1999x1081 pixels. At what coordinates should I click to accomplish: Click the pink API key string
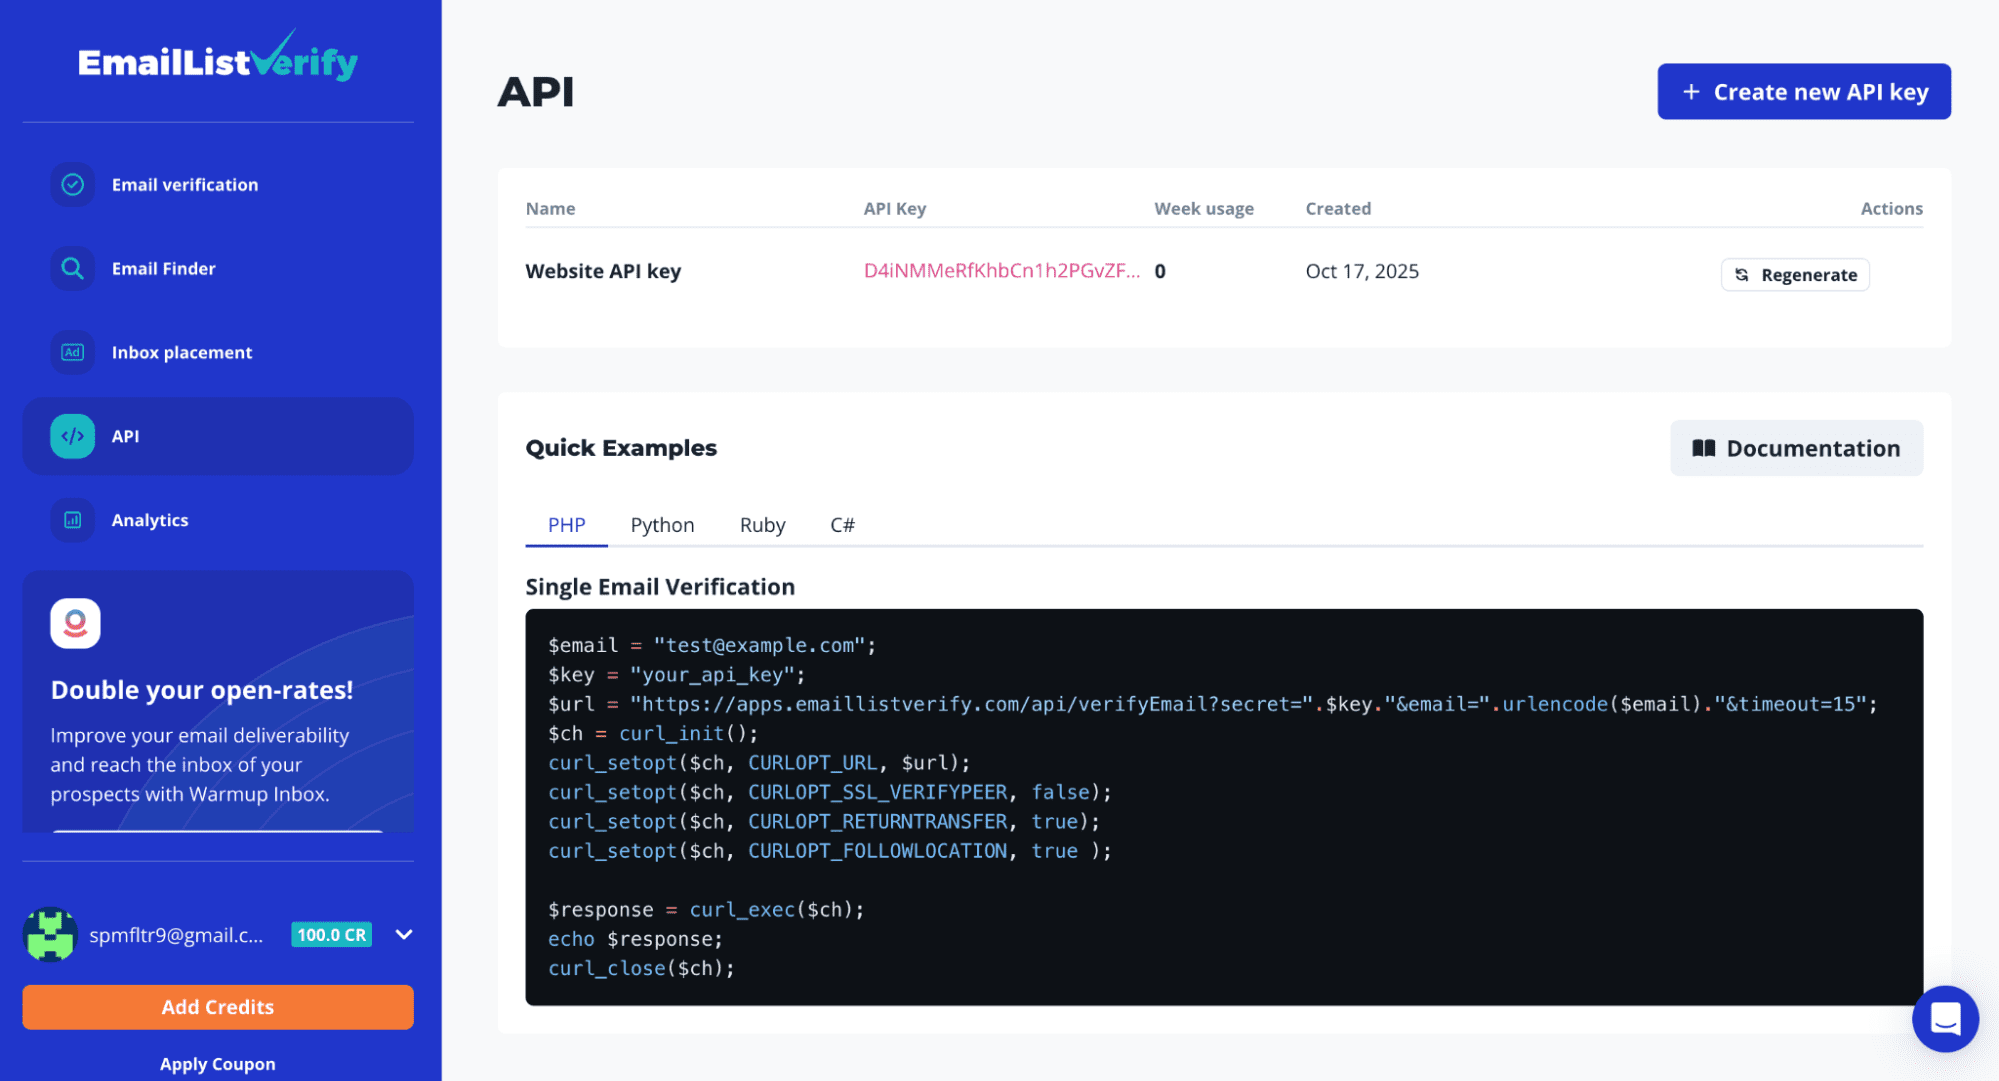coord(1001,272)
